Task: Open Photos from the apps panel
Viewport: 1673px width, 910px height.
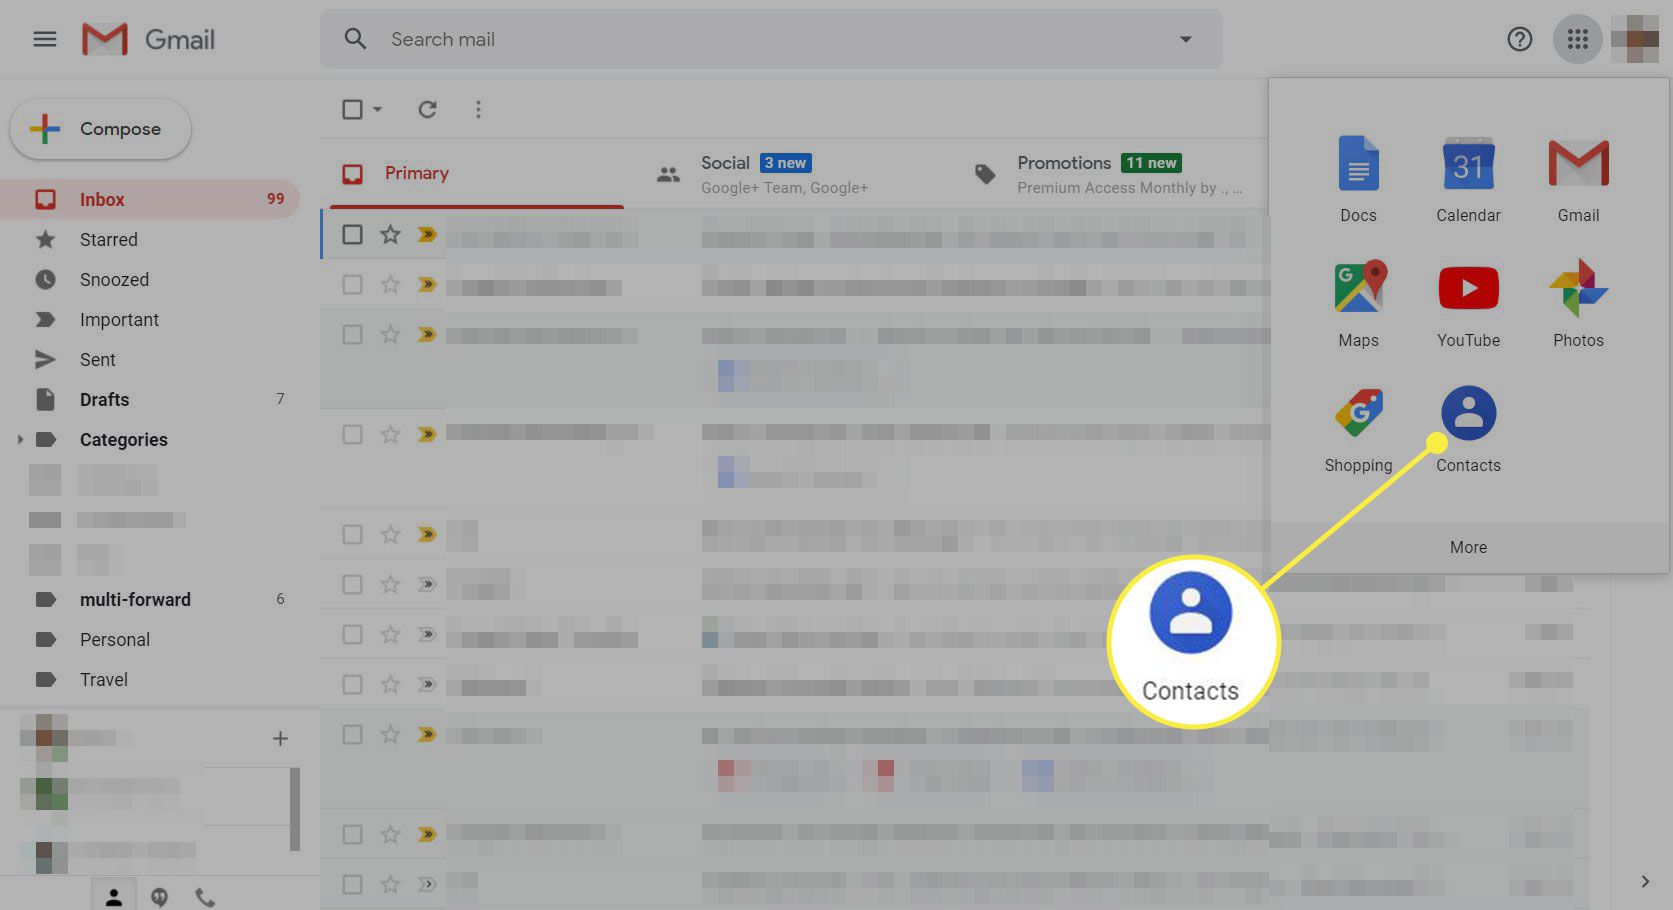Action: click(x=1578, y=305)
